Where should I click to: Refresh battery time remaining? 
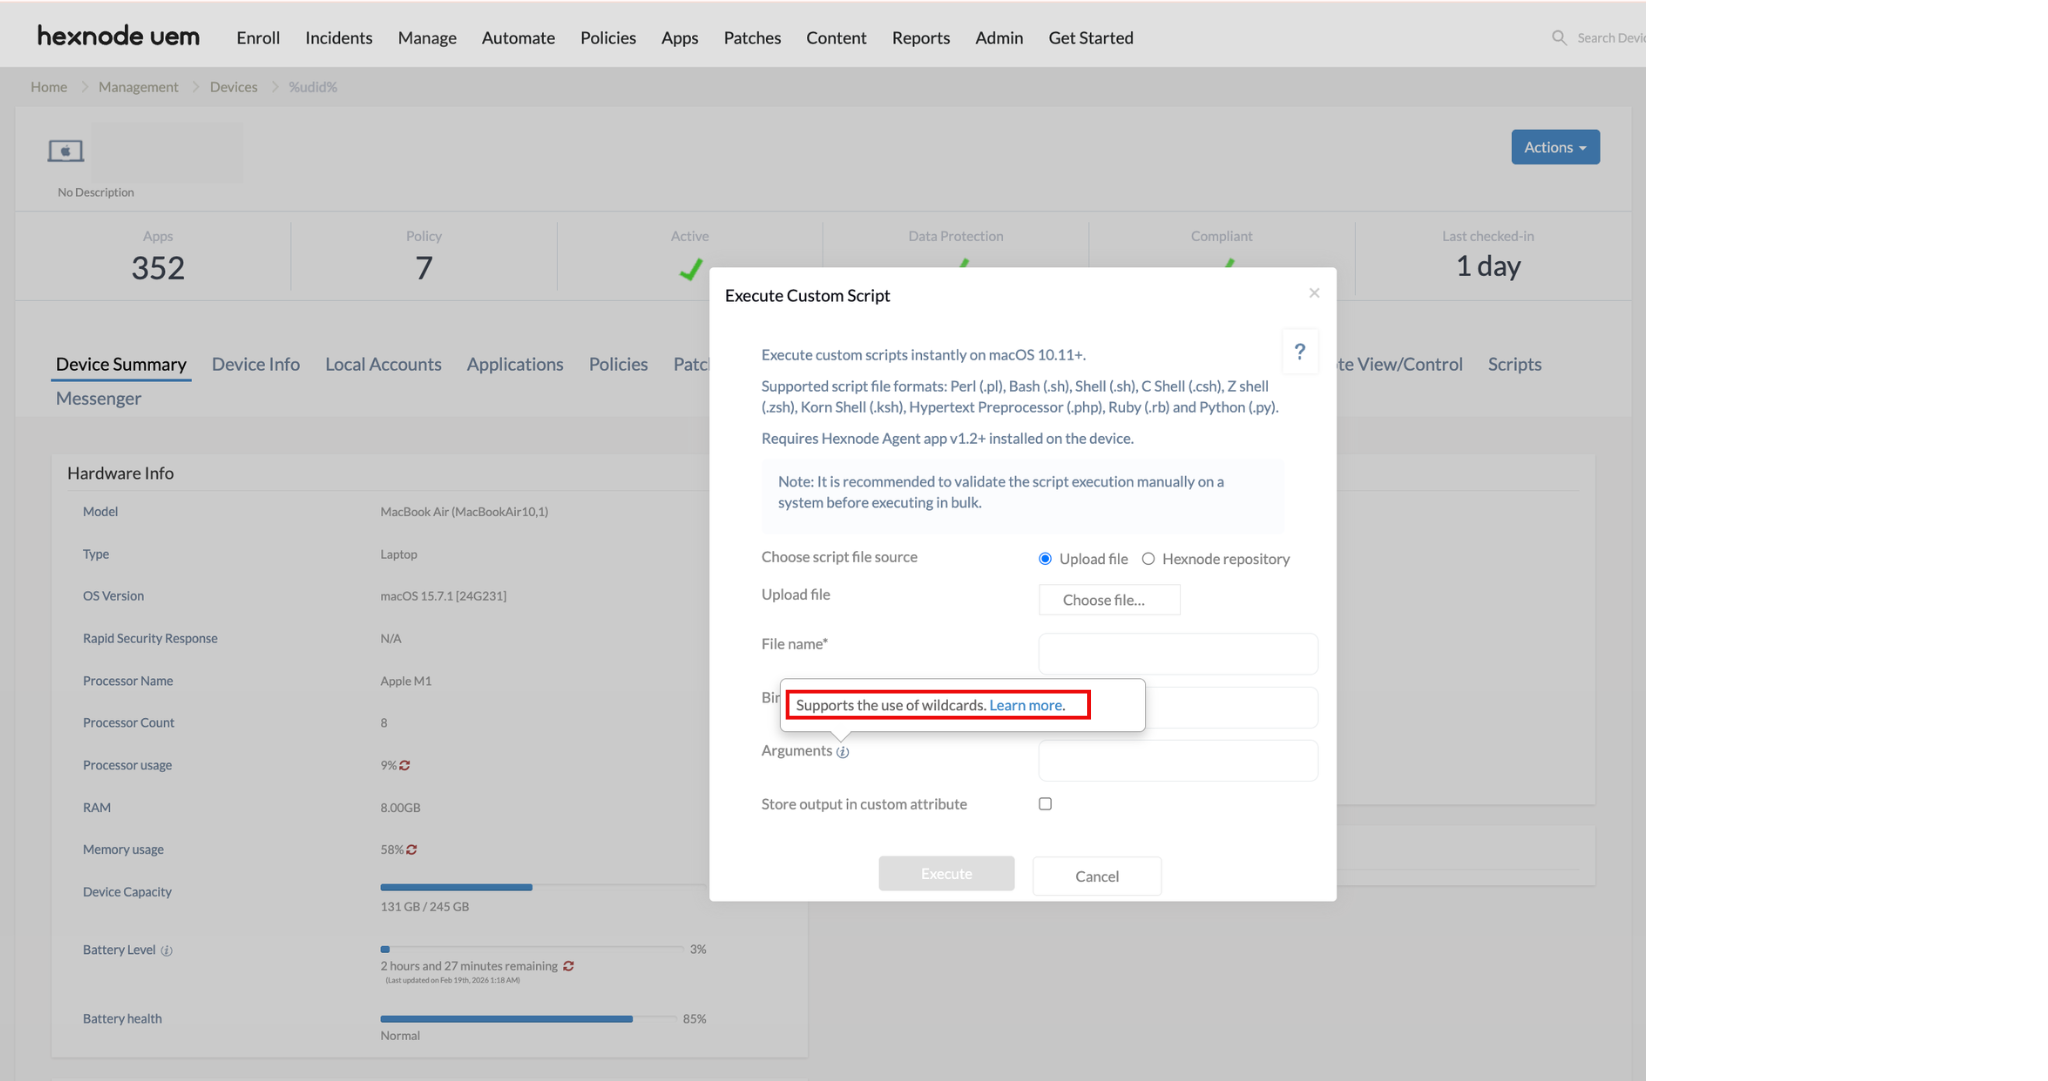pyautogui.click(x=568, y=966)
